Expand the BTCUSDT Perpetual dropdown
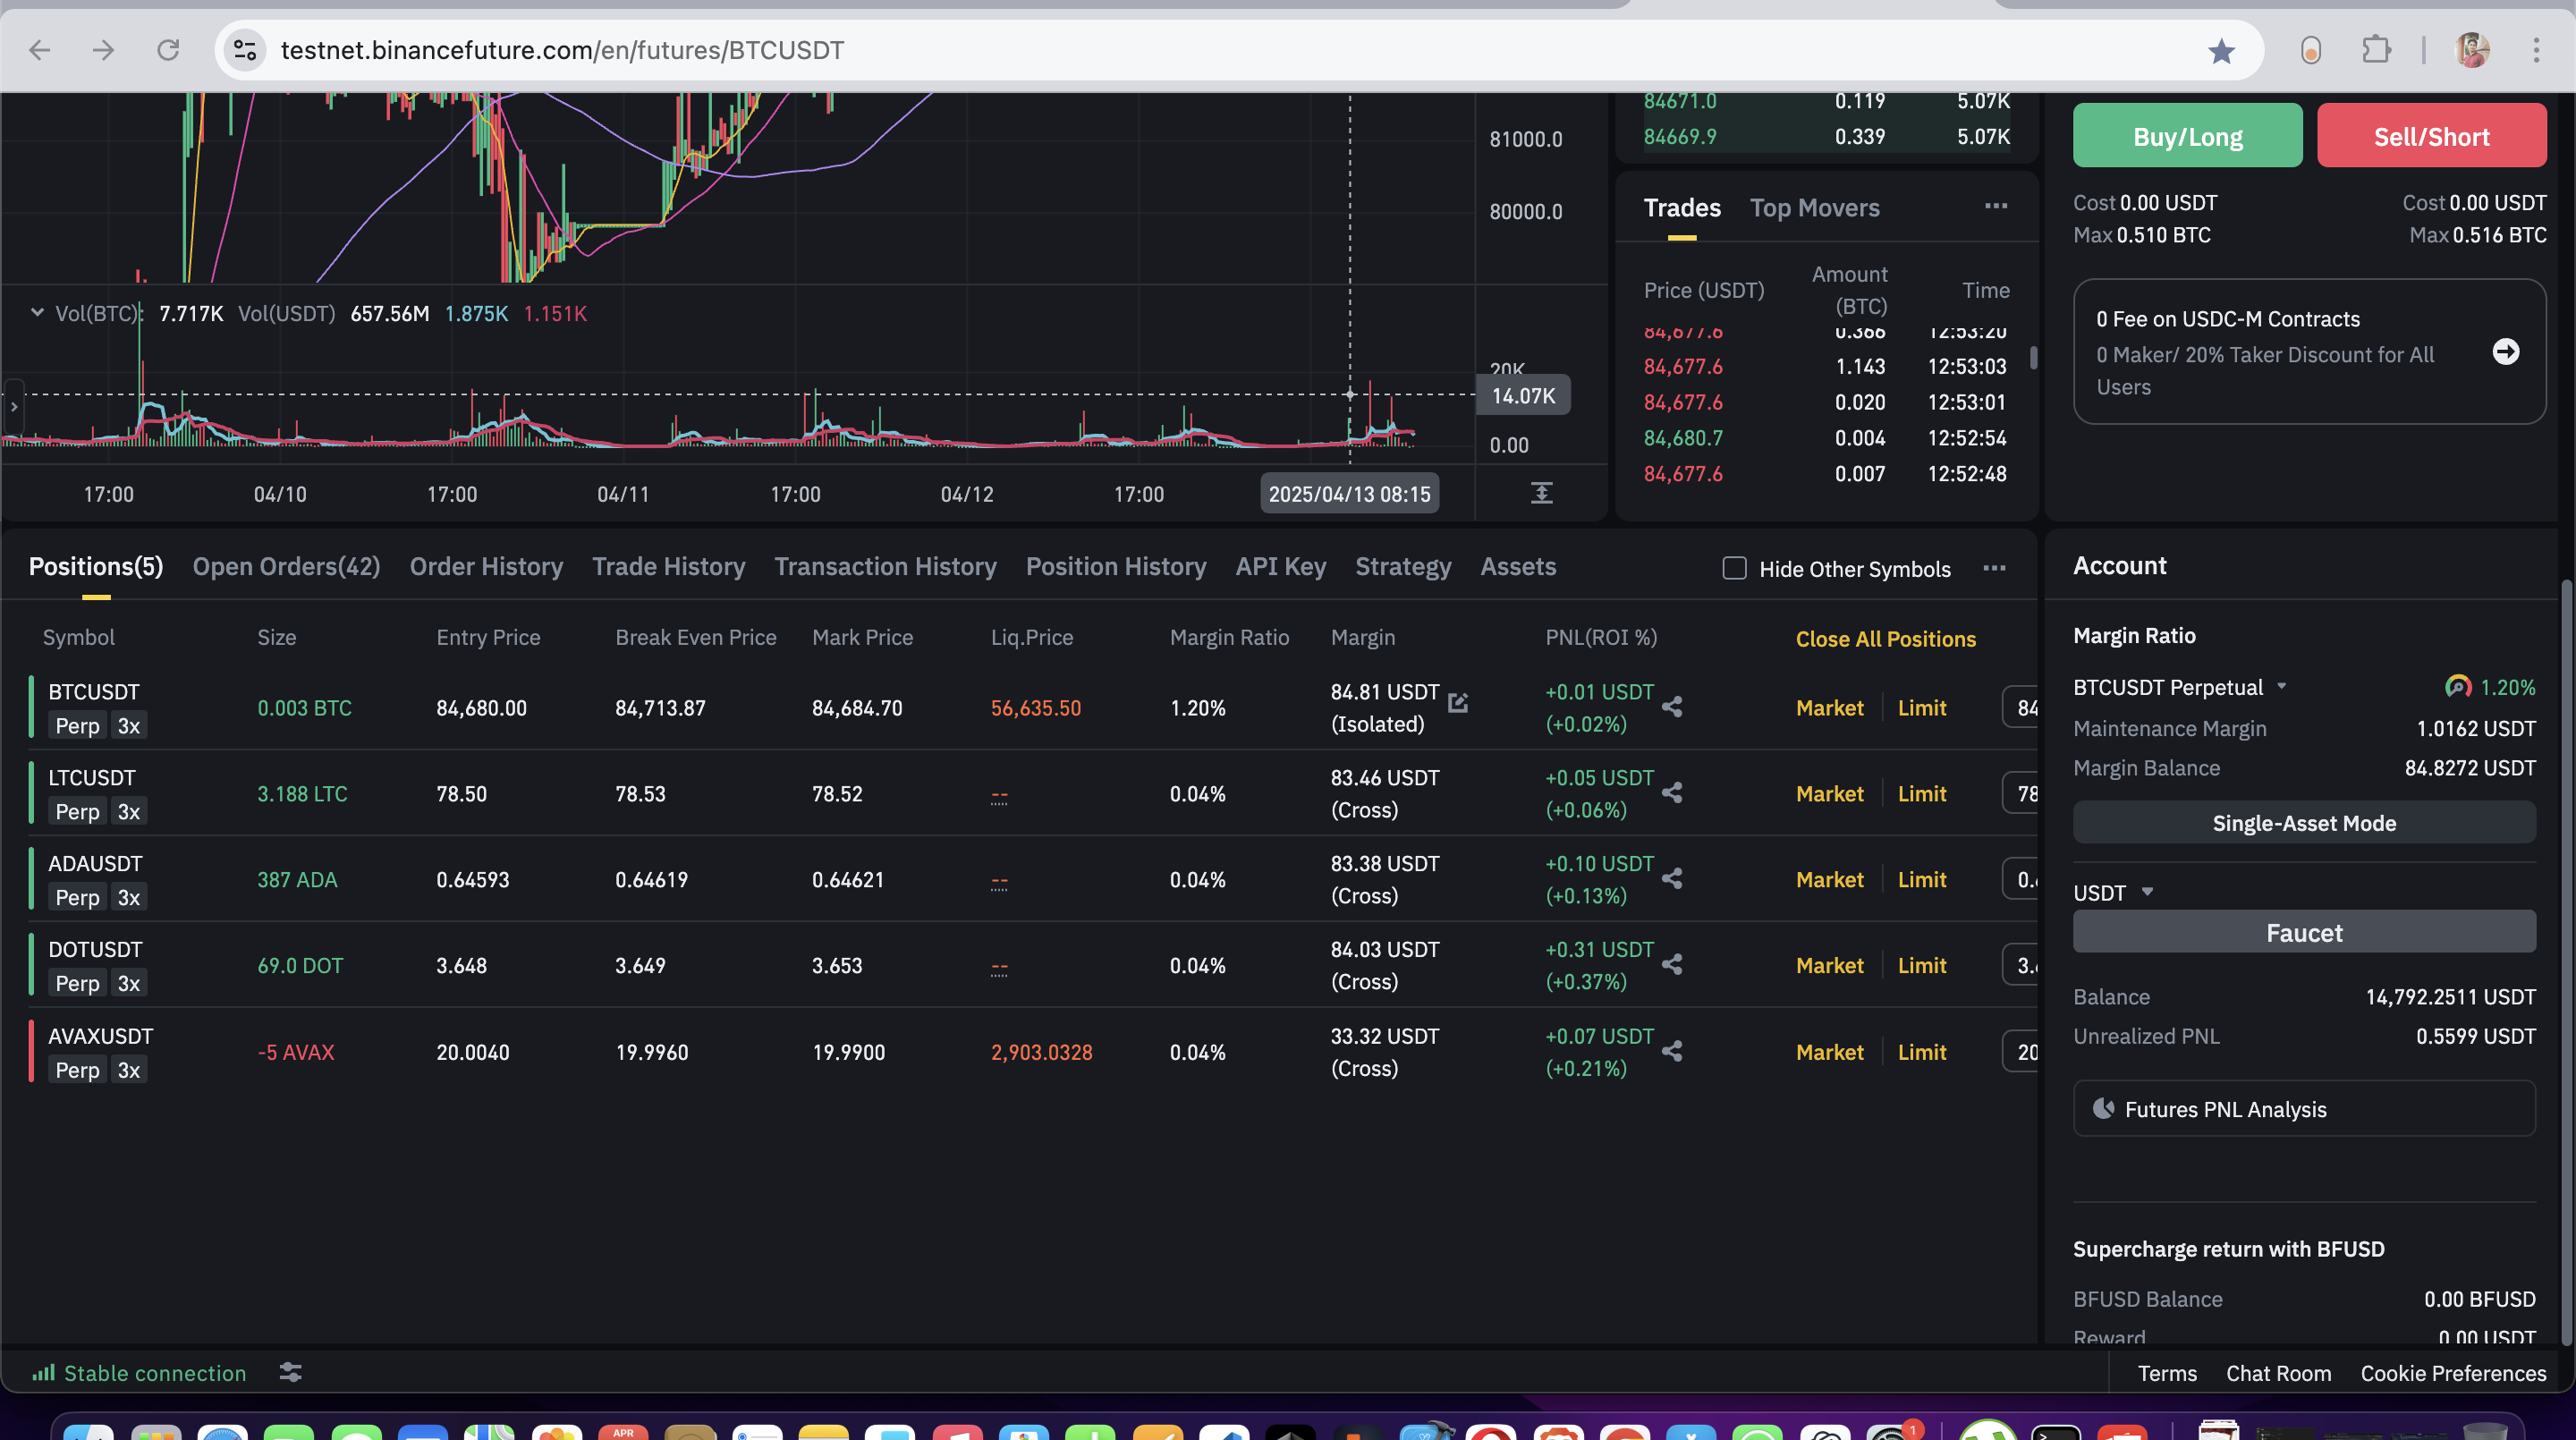This screenshot has width=2576, height=1440. [x=2281, y=686]
